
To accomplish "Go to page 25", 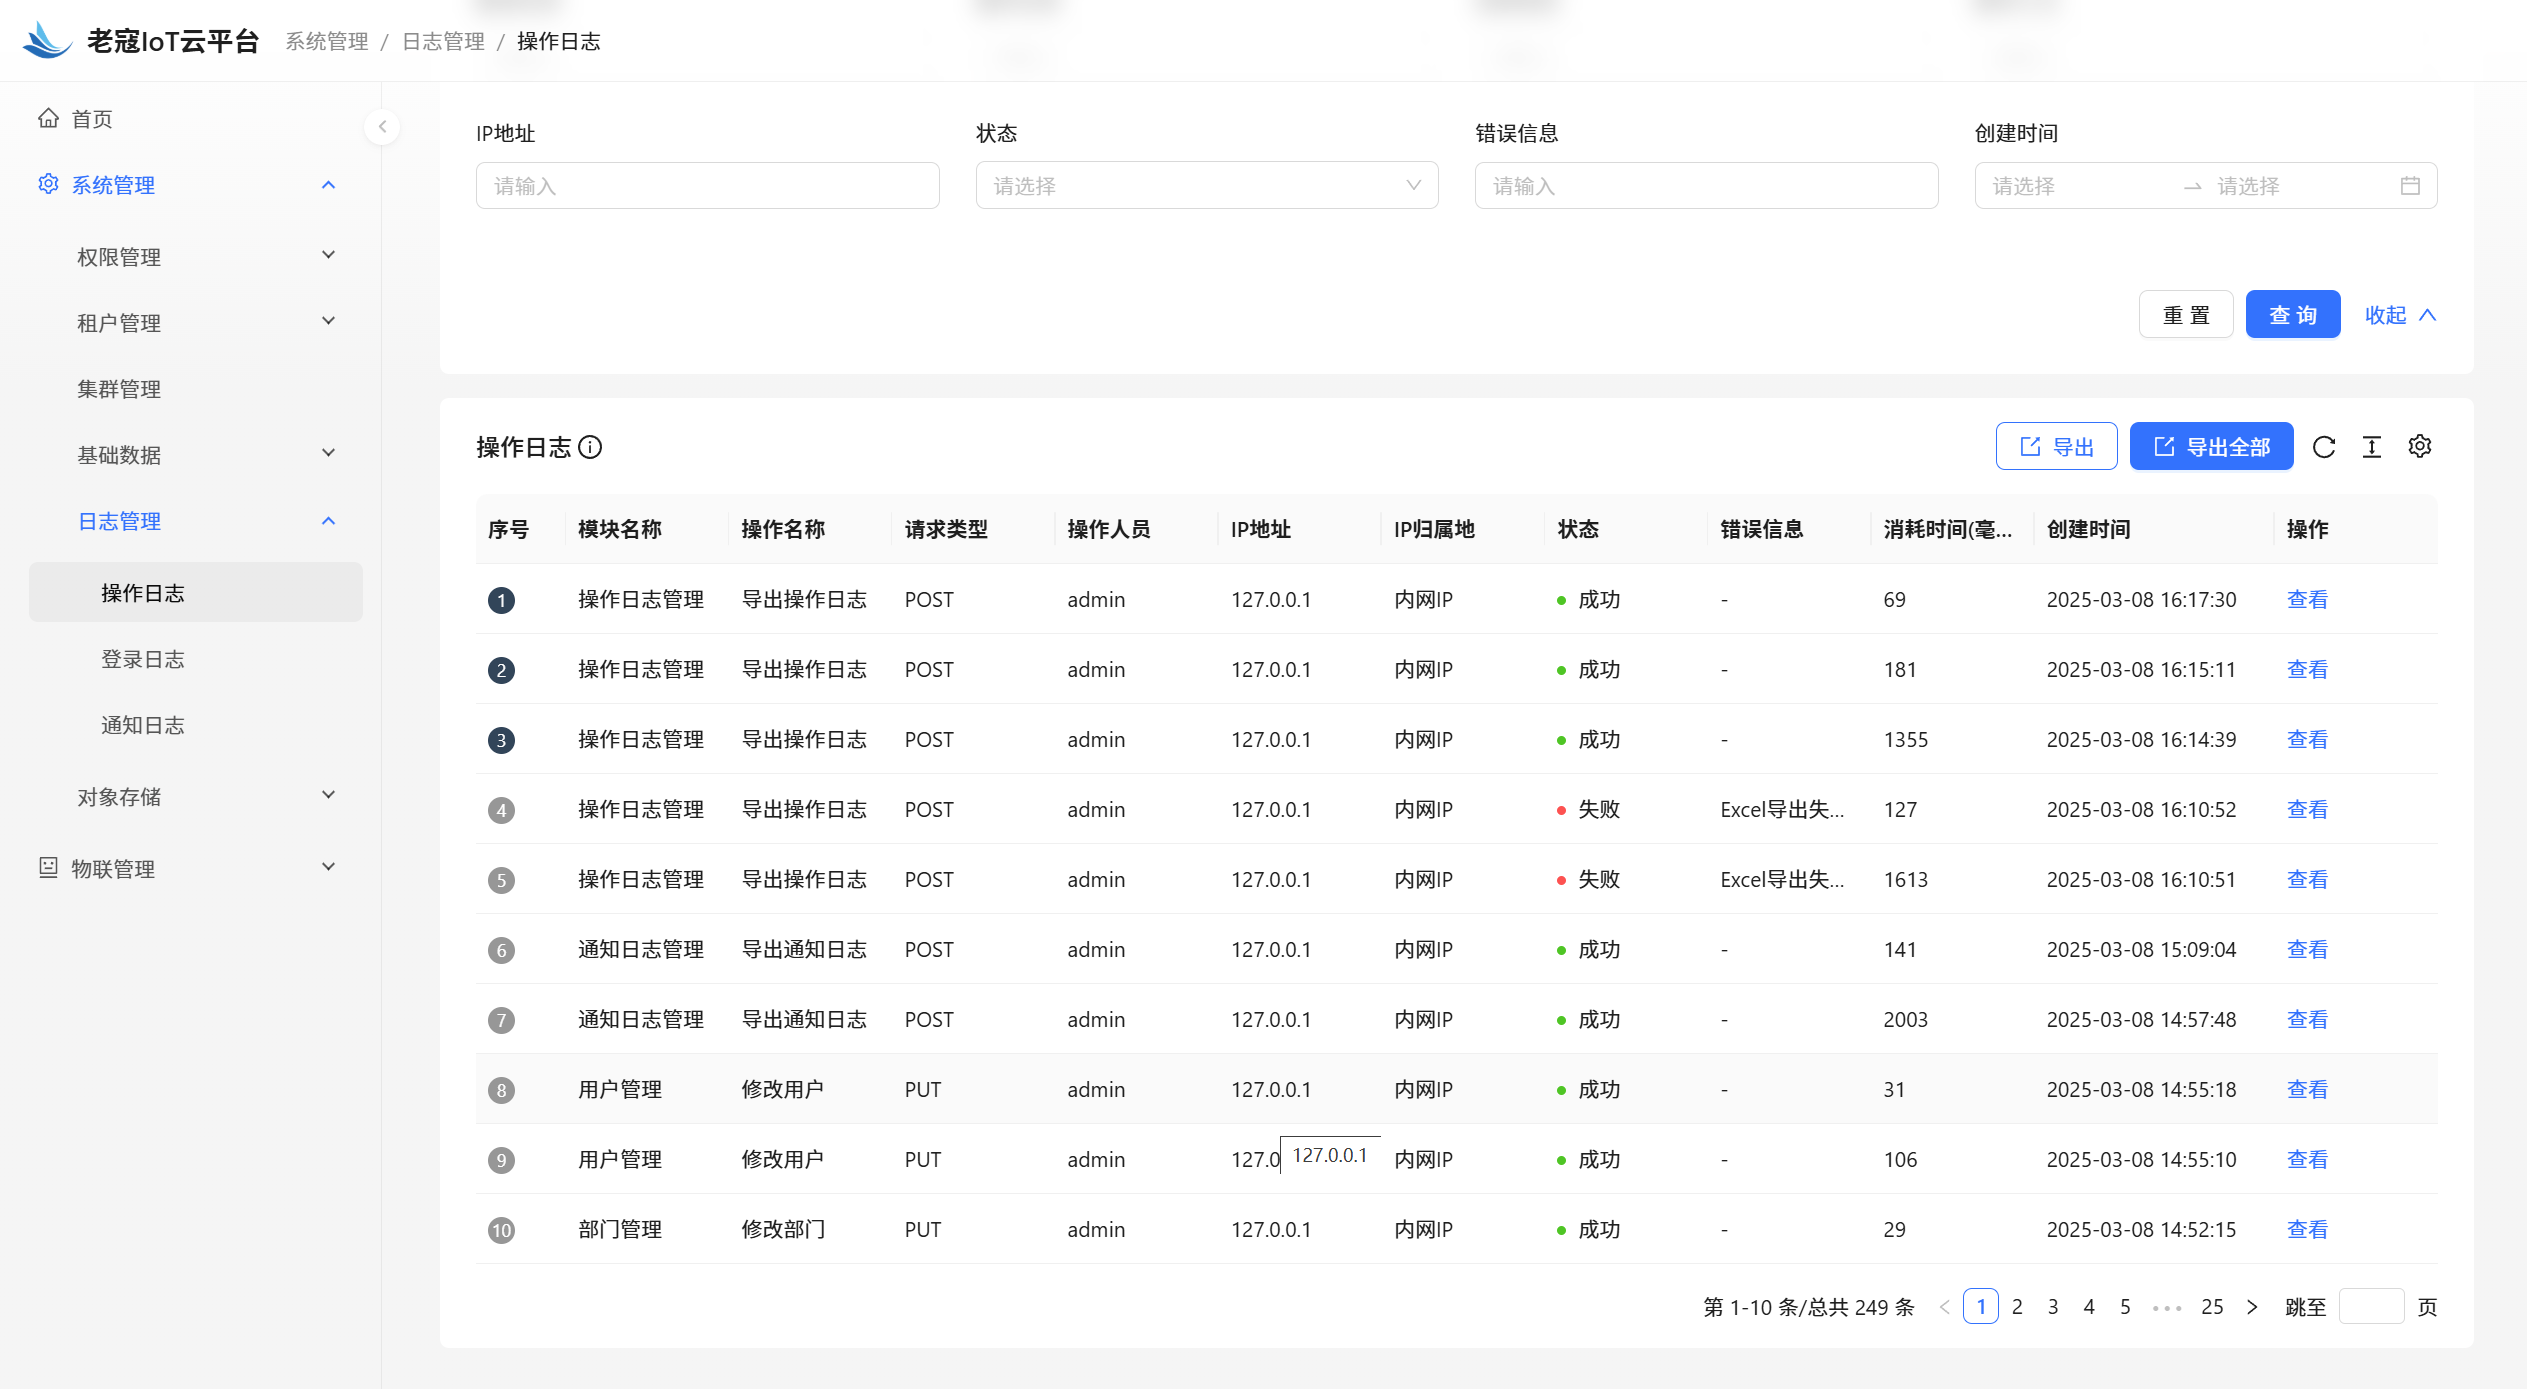I will pos(2212,1307).
